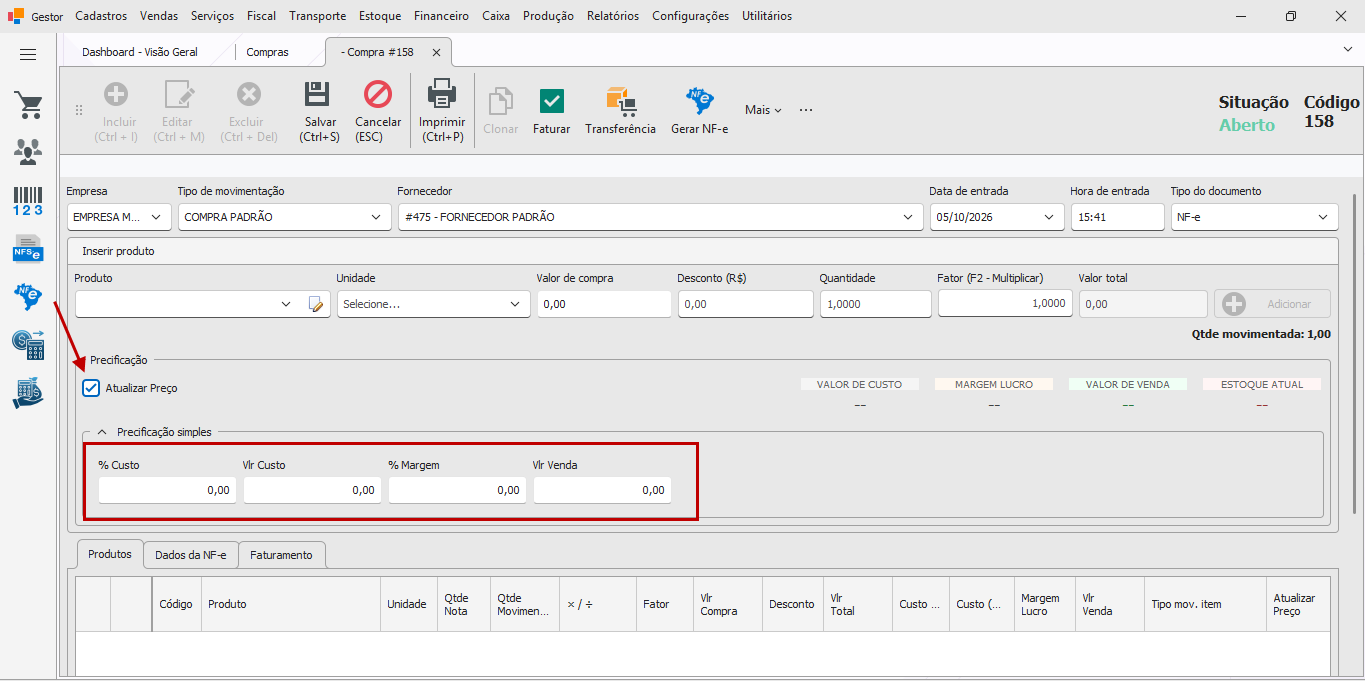The image size is (1365, 681).
Task: Open the shopping cart sidebar icon
Action: pos(28,105)
